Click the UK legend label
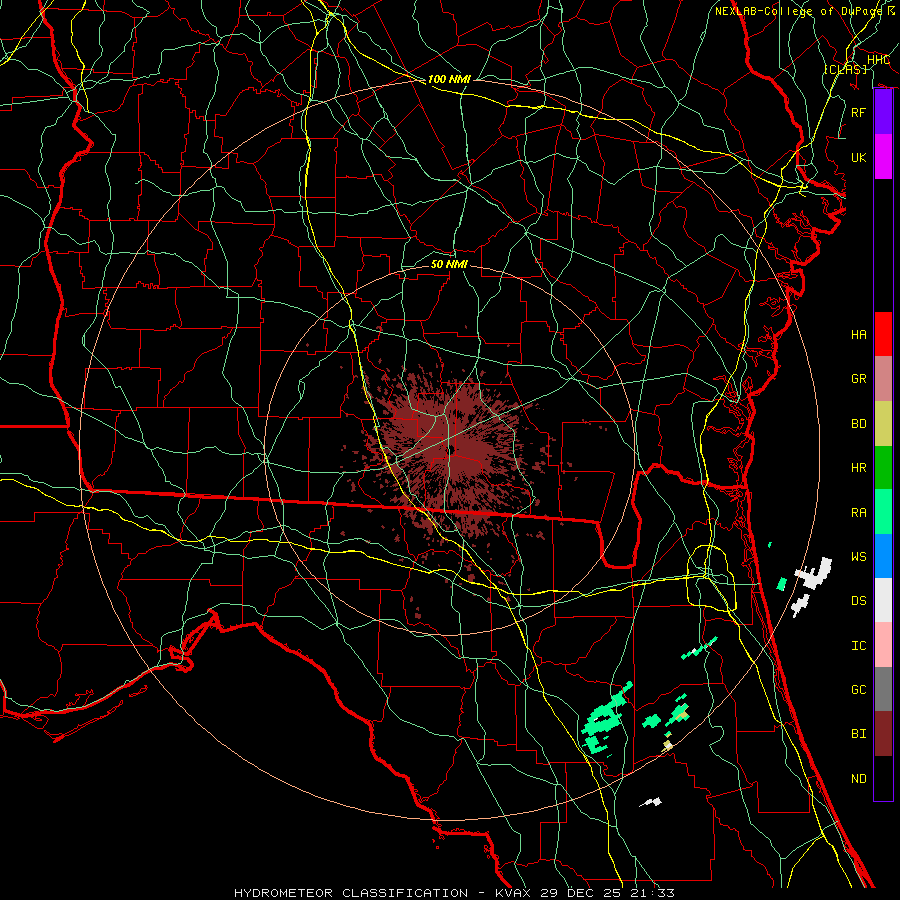The height and width of the screenshot is (900, 900). tap(859, 157)
